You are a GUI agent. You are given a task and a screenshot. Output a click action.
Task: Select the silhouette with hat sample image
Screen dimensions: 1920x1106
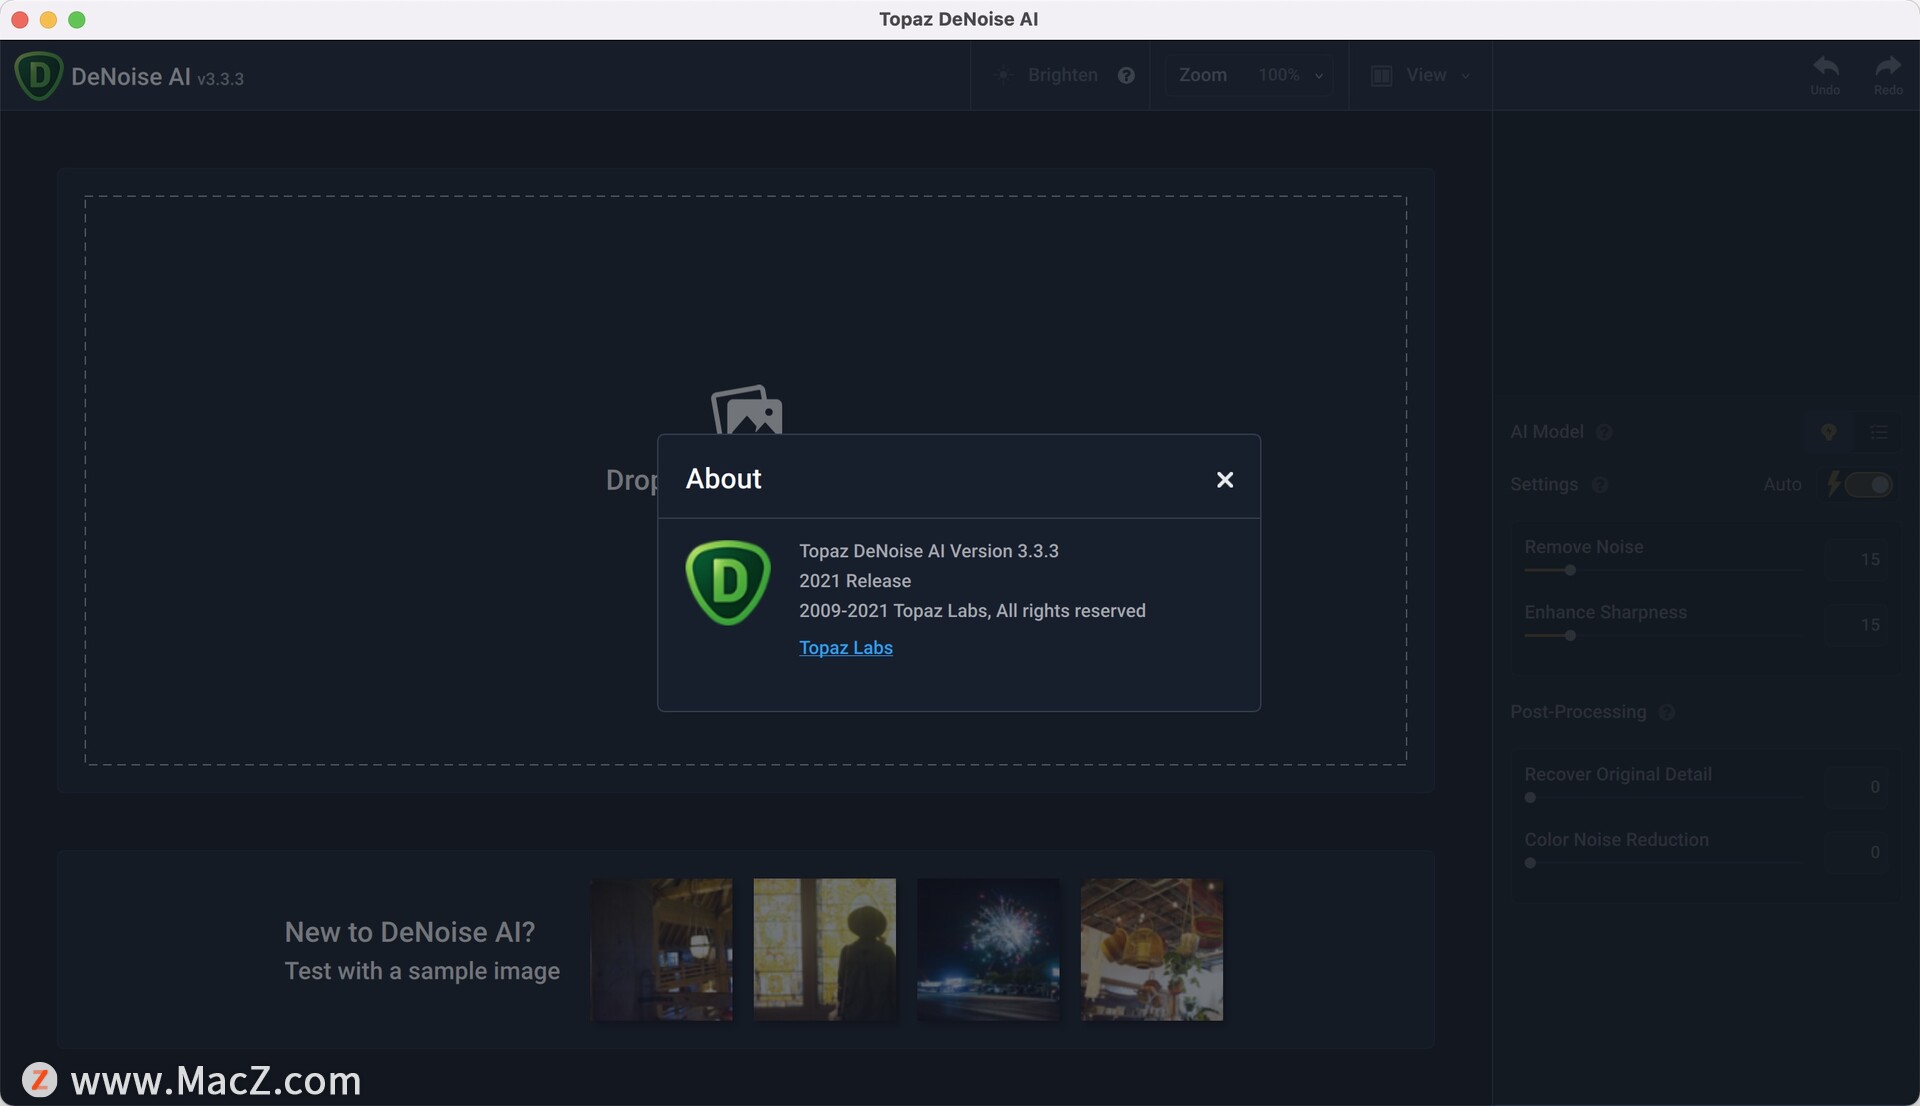click(x=824, y=949)
